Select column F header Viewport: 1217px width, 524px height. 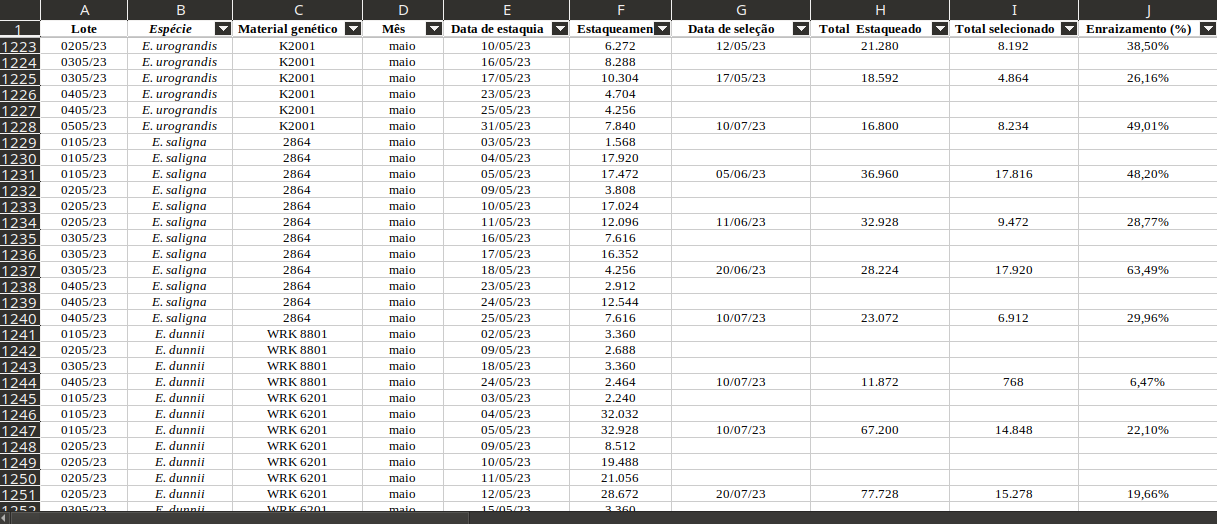point(620,10)
